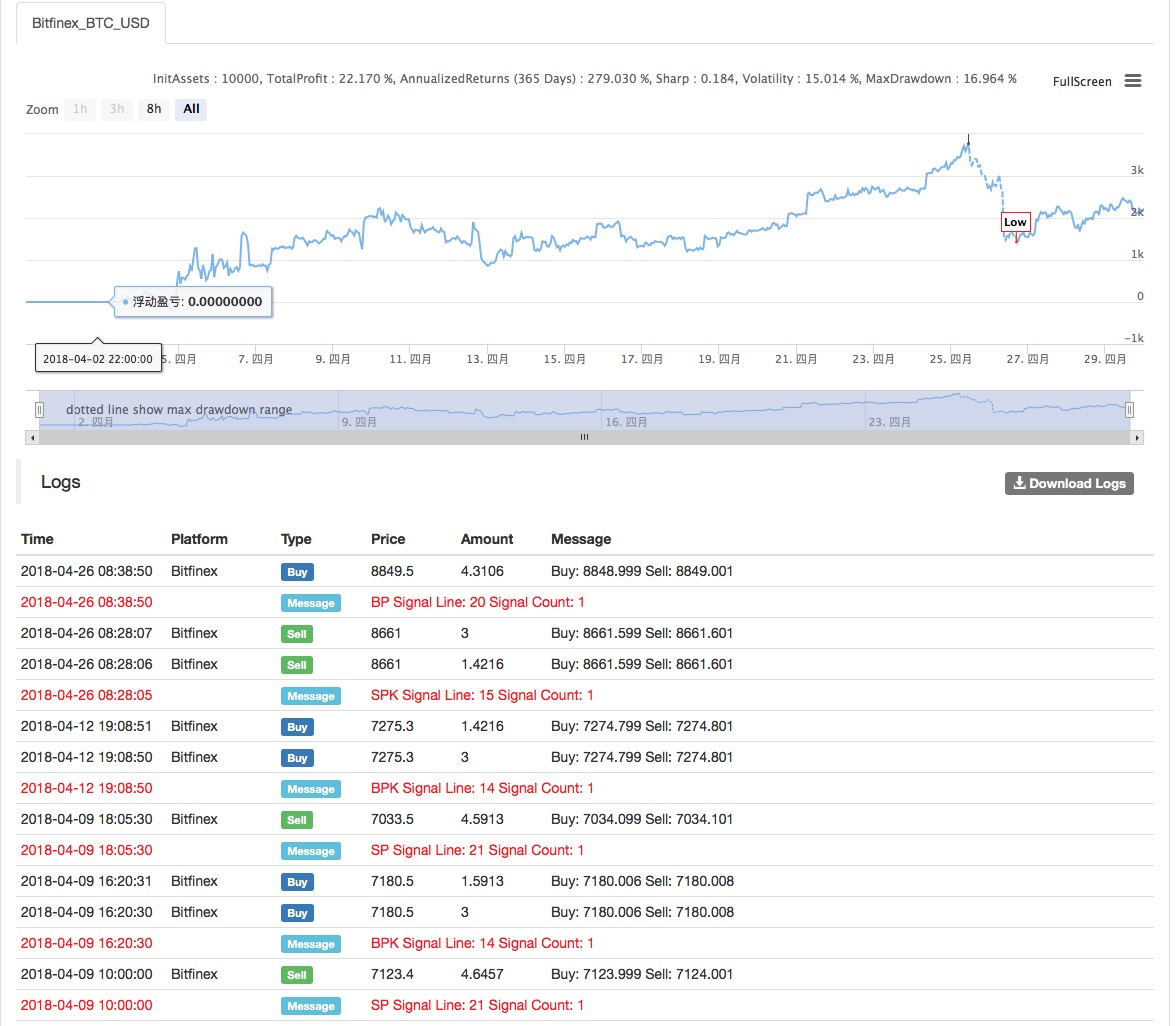Click amount value 4.3106

(482, 572)
